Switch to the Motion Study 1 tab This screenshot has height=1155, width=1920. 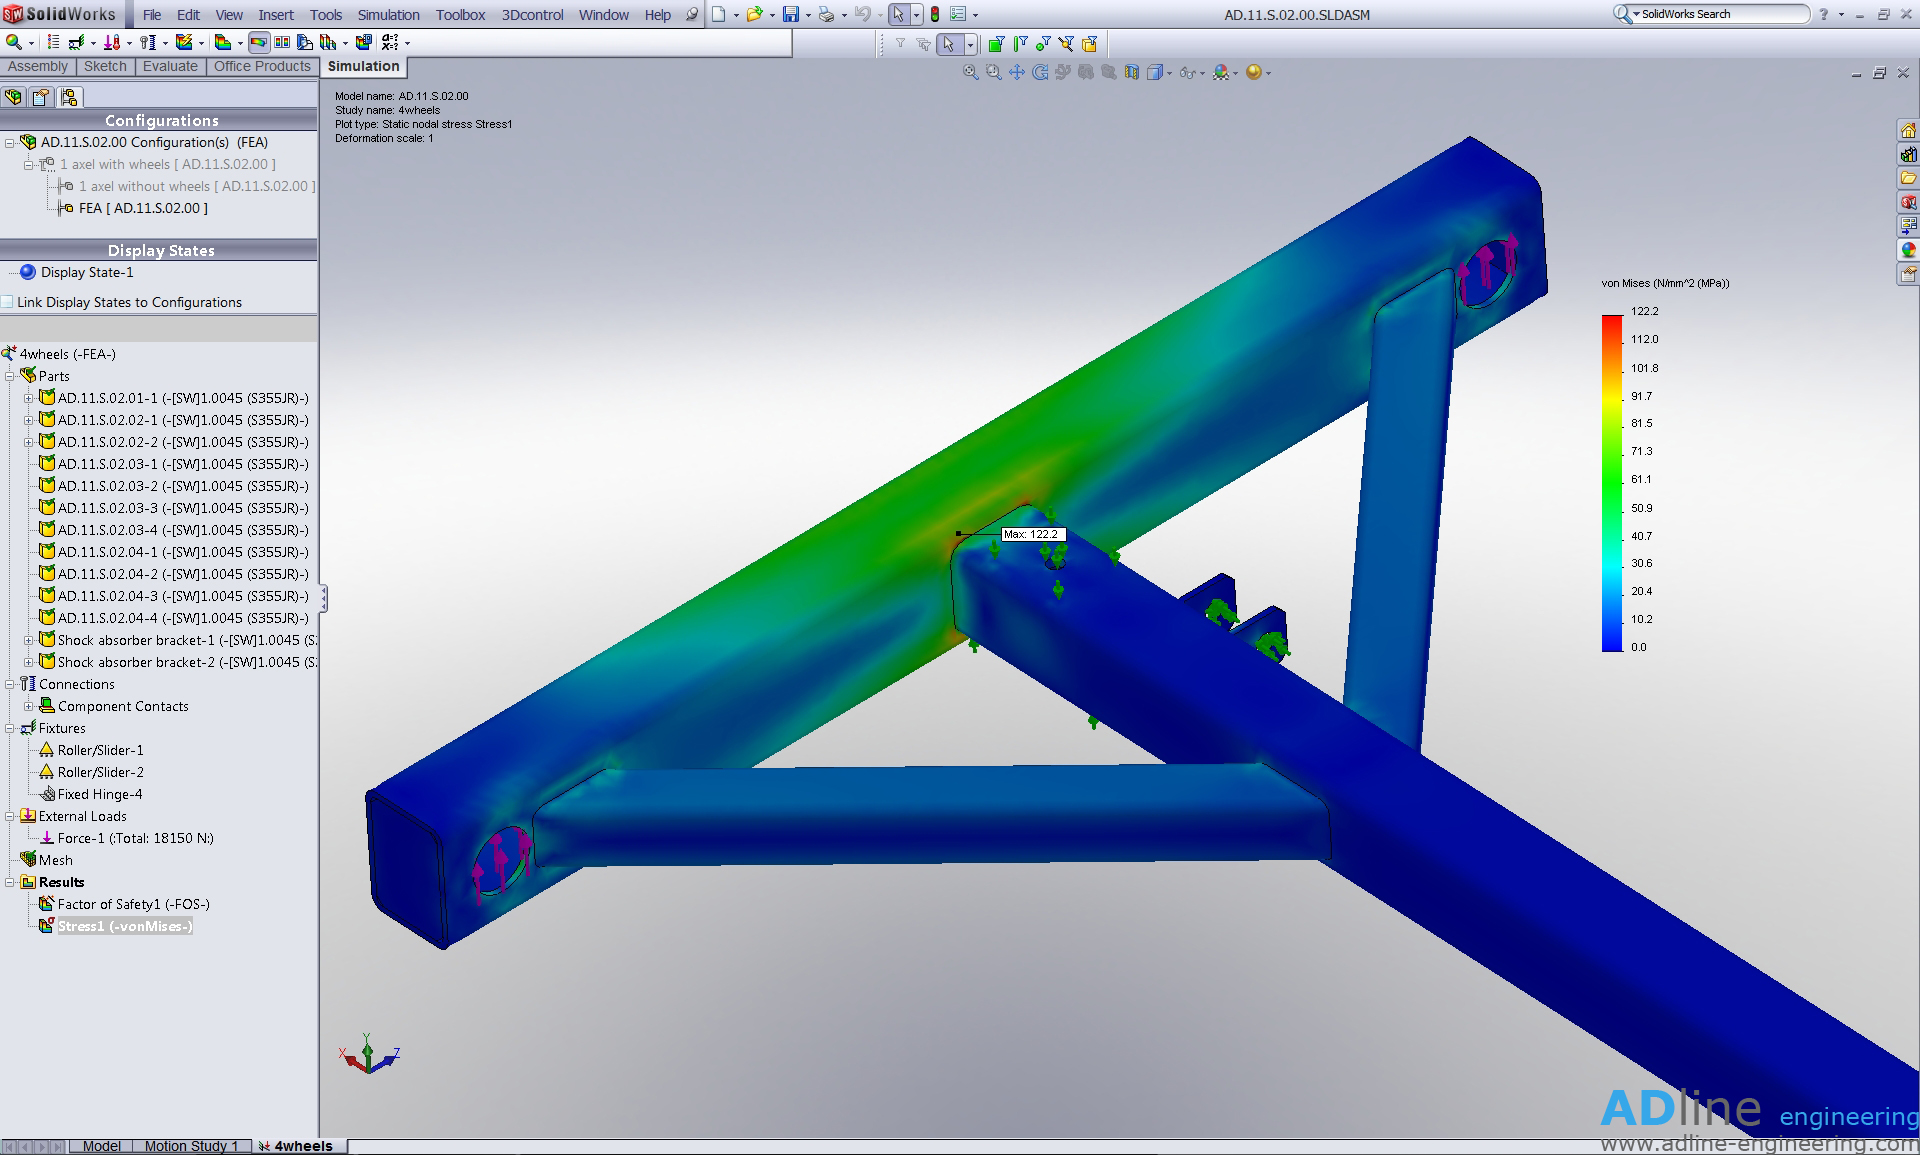tap(191, 1146)
